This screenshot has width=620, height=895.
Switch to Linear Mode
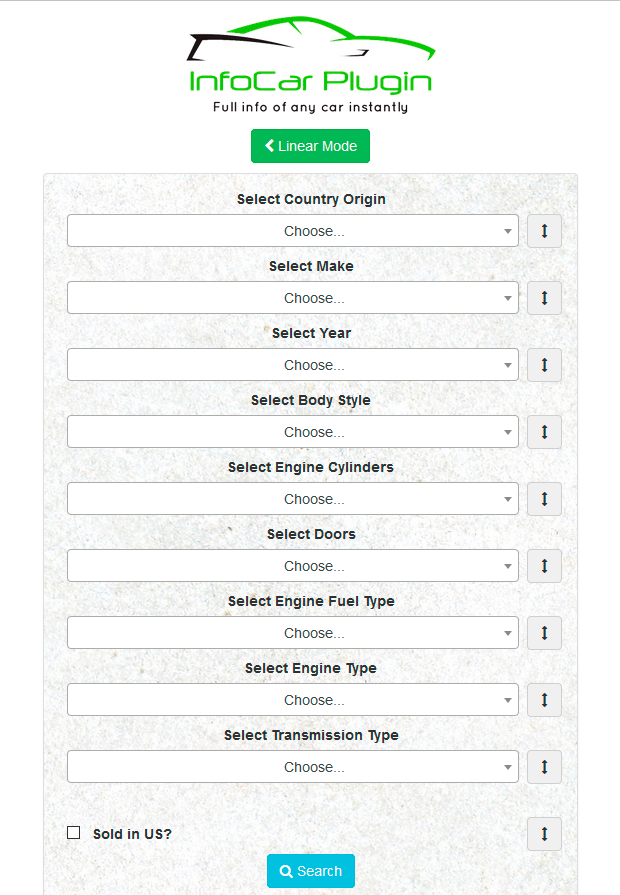point(310,146)
